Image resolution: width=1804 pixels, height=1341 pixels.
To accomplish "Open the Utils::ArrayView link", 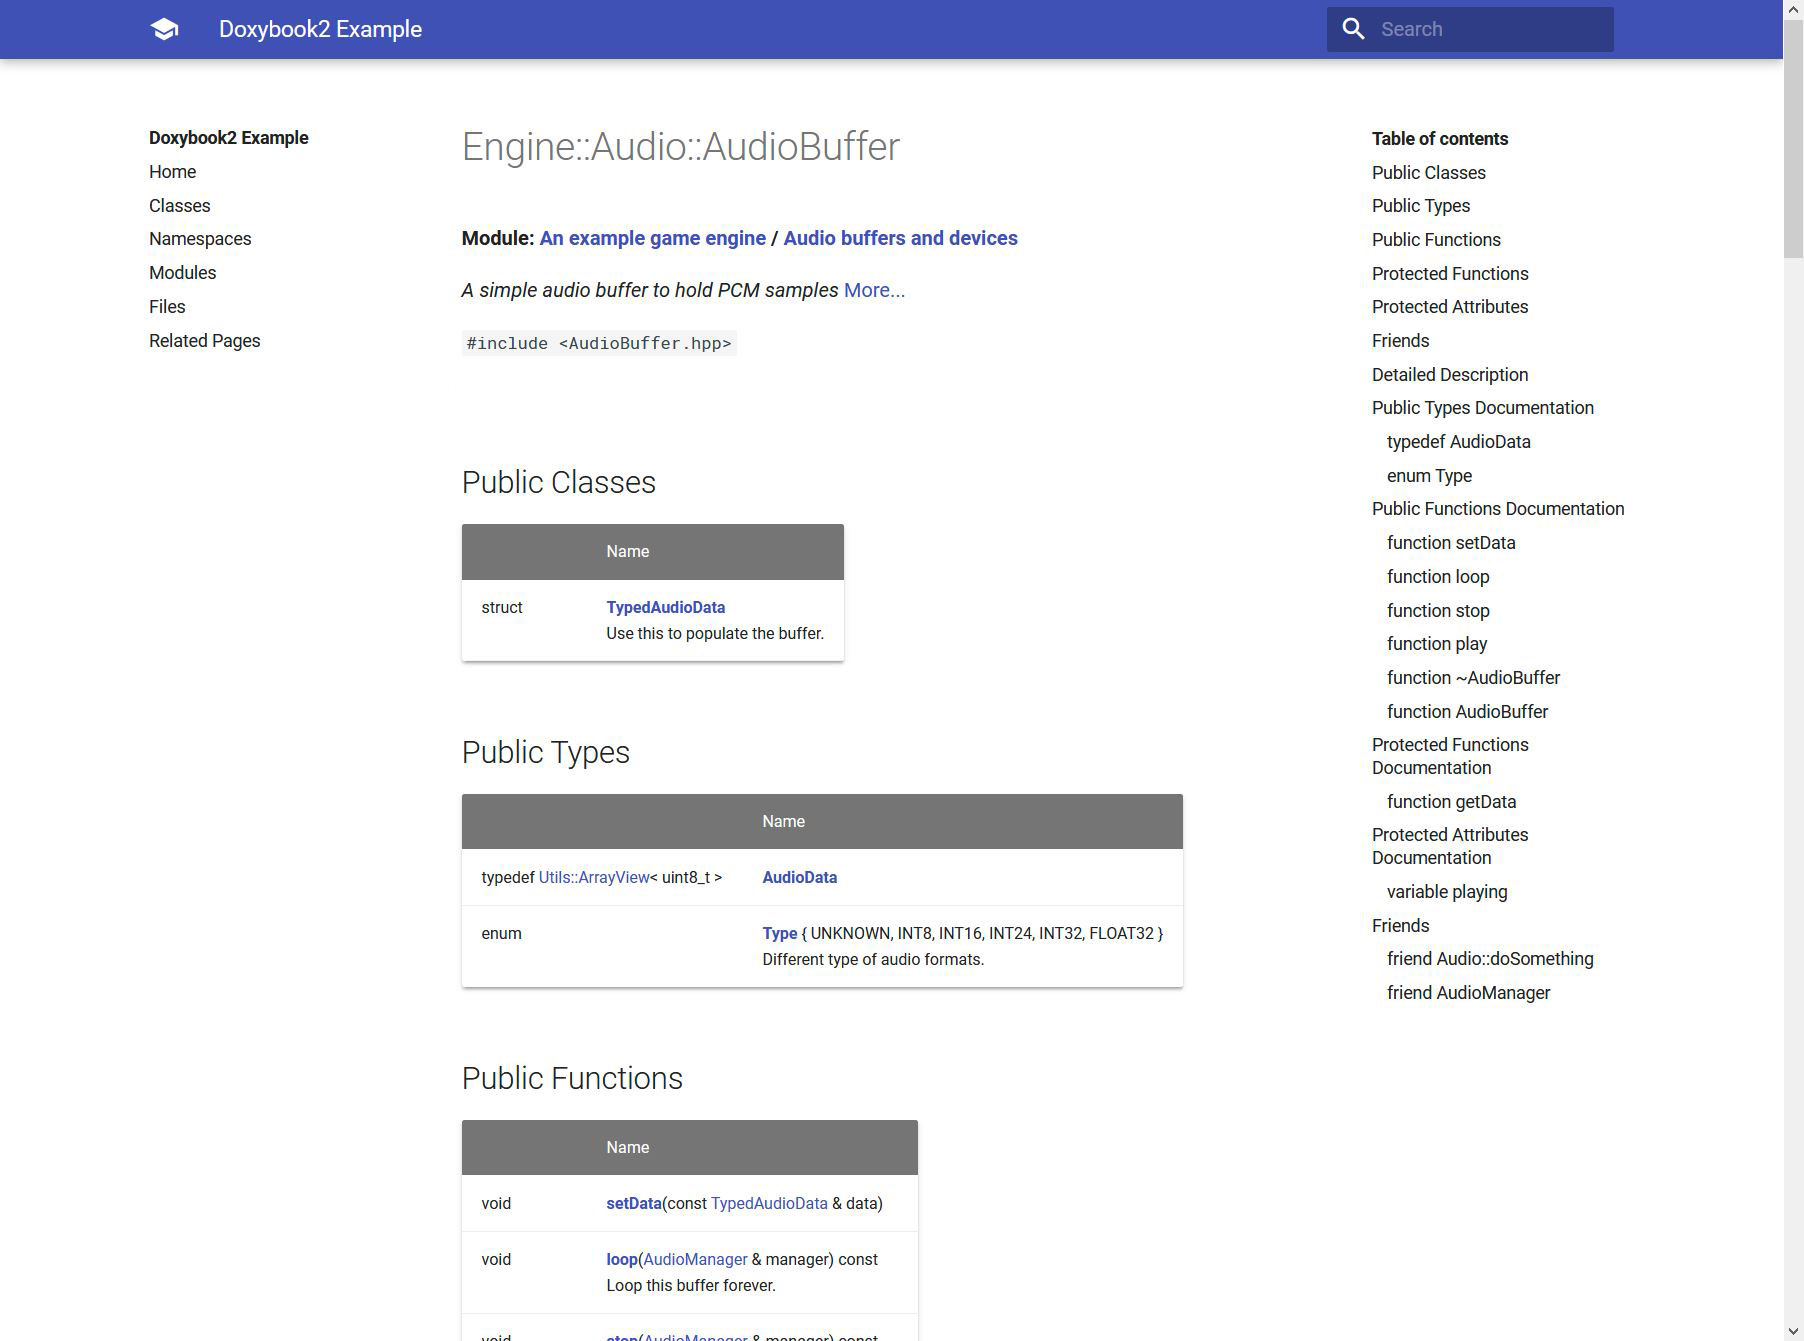I will (594, 877).
